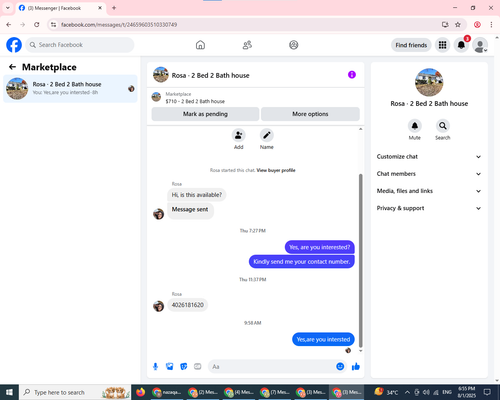Bookmark this page star icon

pyautogui.click(x=458, y=25)
